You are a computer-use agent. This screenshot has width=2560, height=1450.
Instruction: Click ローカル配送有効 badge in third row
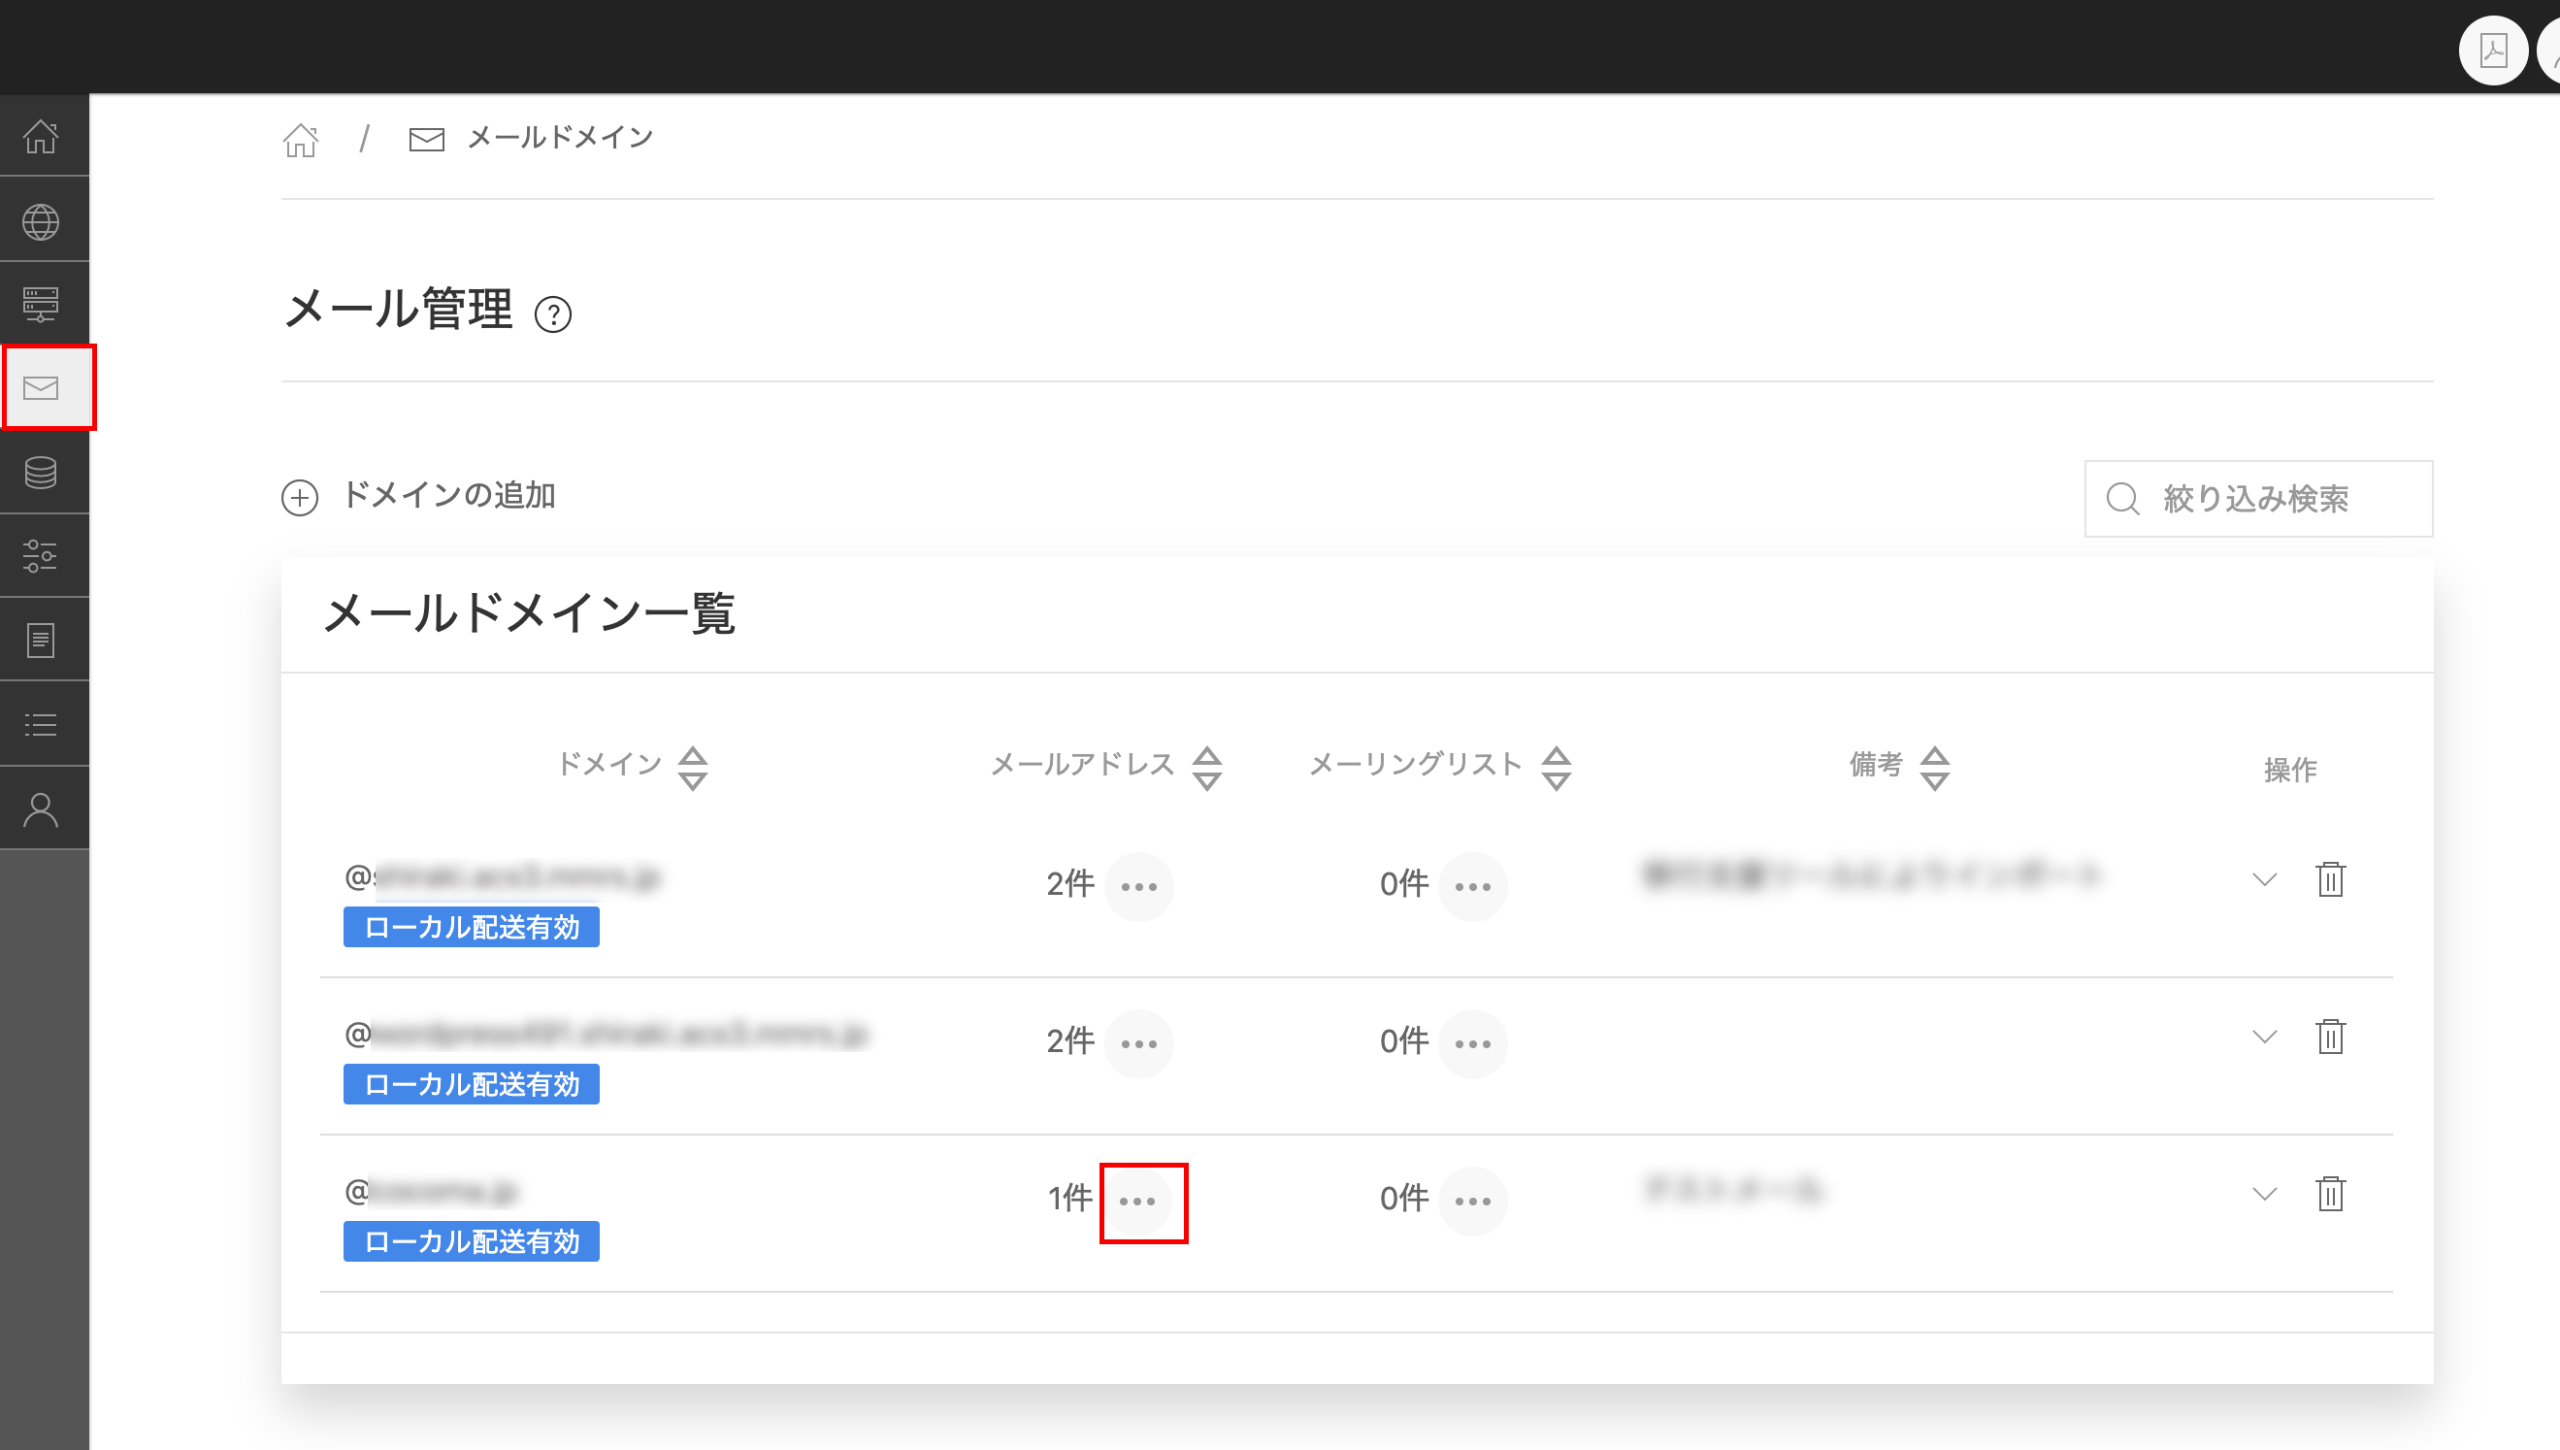(471, 1241)
